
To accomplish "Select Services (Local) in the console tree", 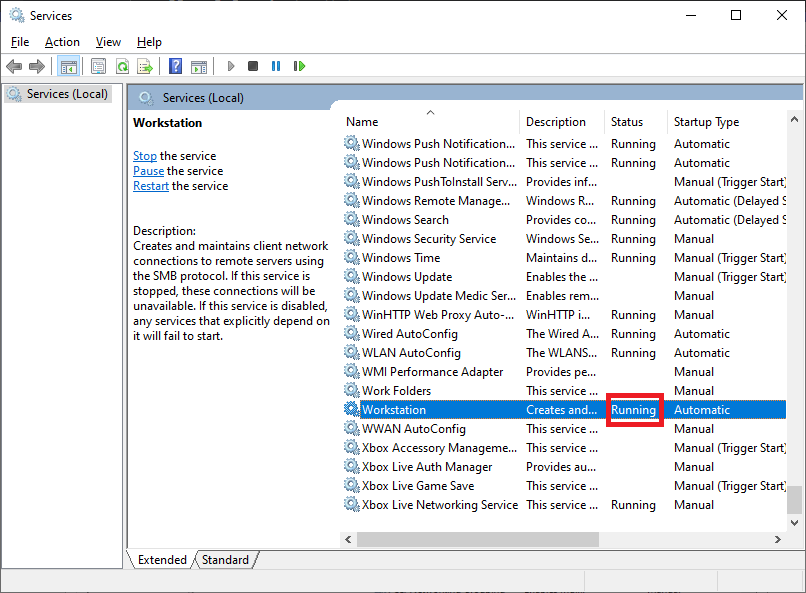I will pyautogui.click(x=66, y=94).
